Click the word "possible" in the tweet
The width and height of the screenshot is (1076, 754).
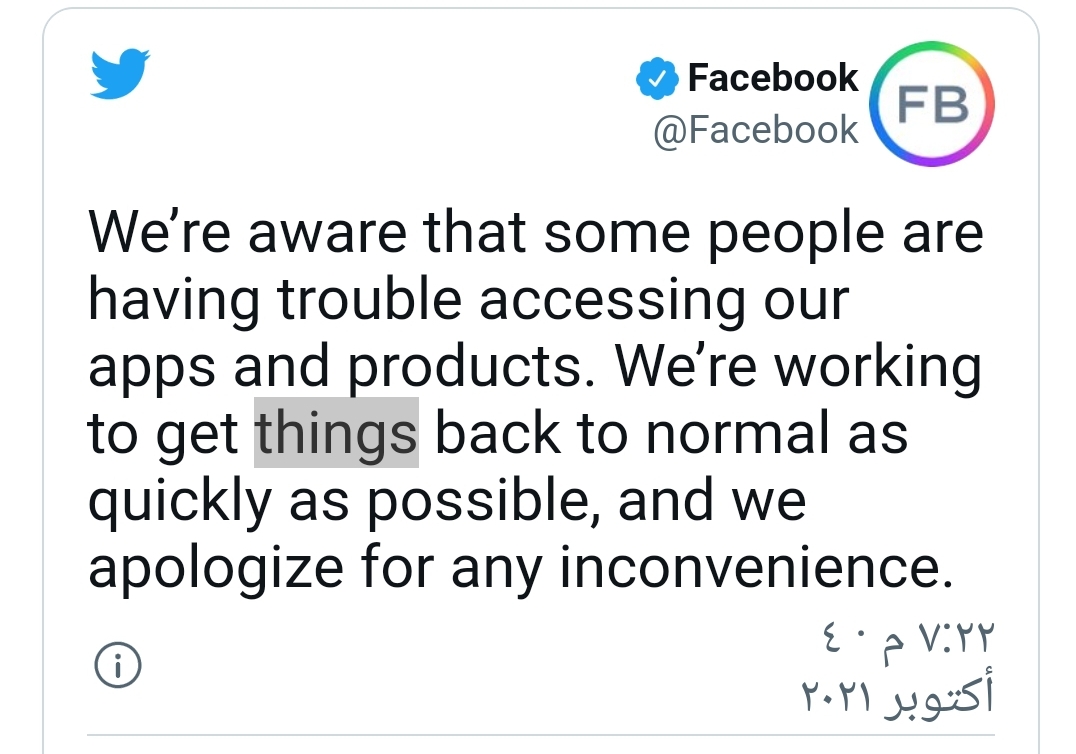(483, 502)
